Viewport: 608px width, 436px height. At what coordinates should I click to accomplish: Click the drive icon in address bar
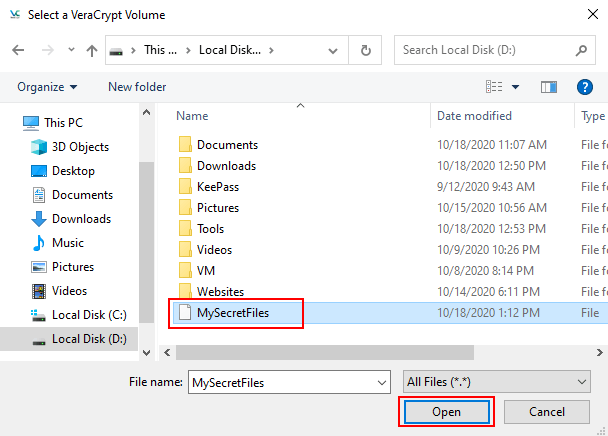coord(116,51)
